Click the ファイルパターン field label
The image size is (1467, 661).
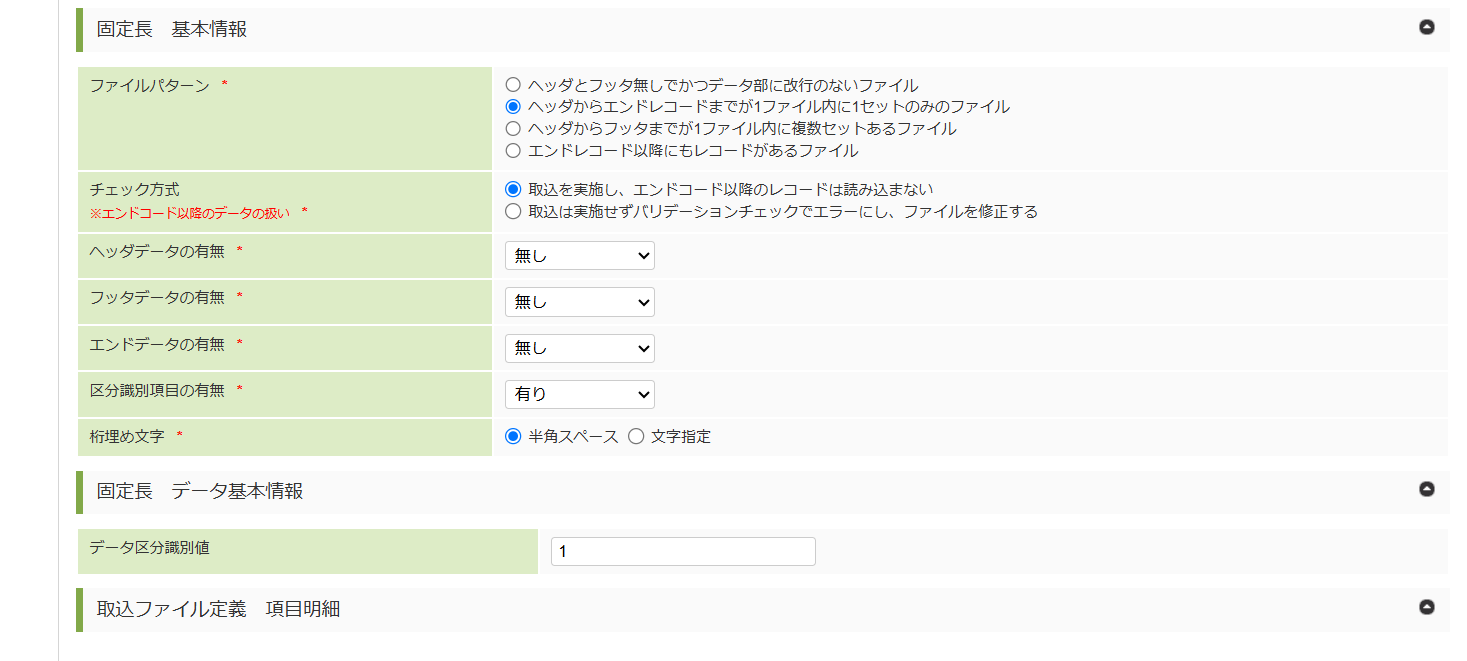(150, 86)
